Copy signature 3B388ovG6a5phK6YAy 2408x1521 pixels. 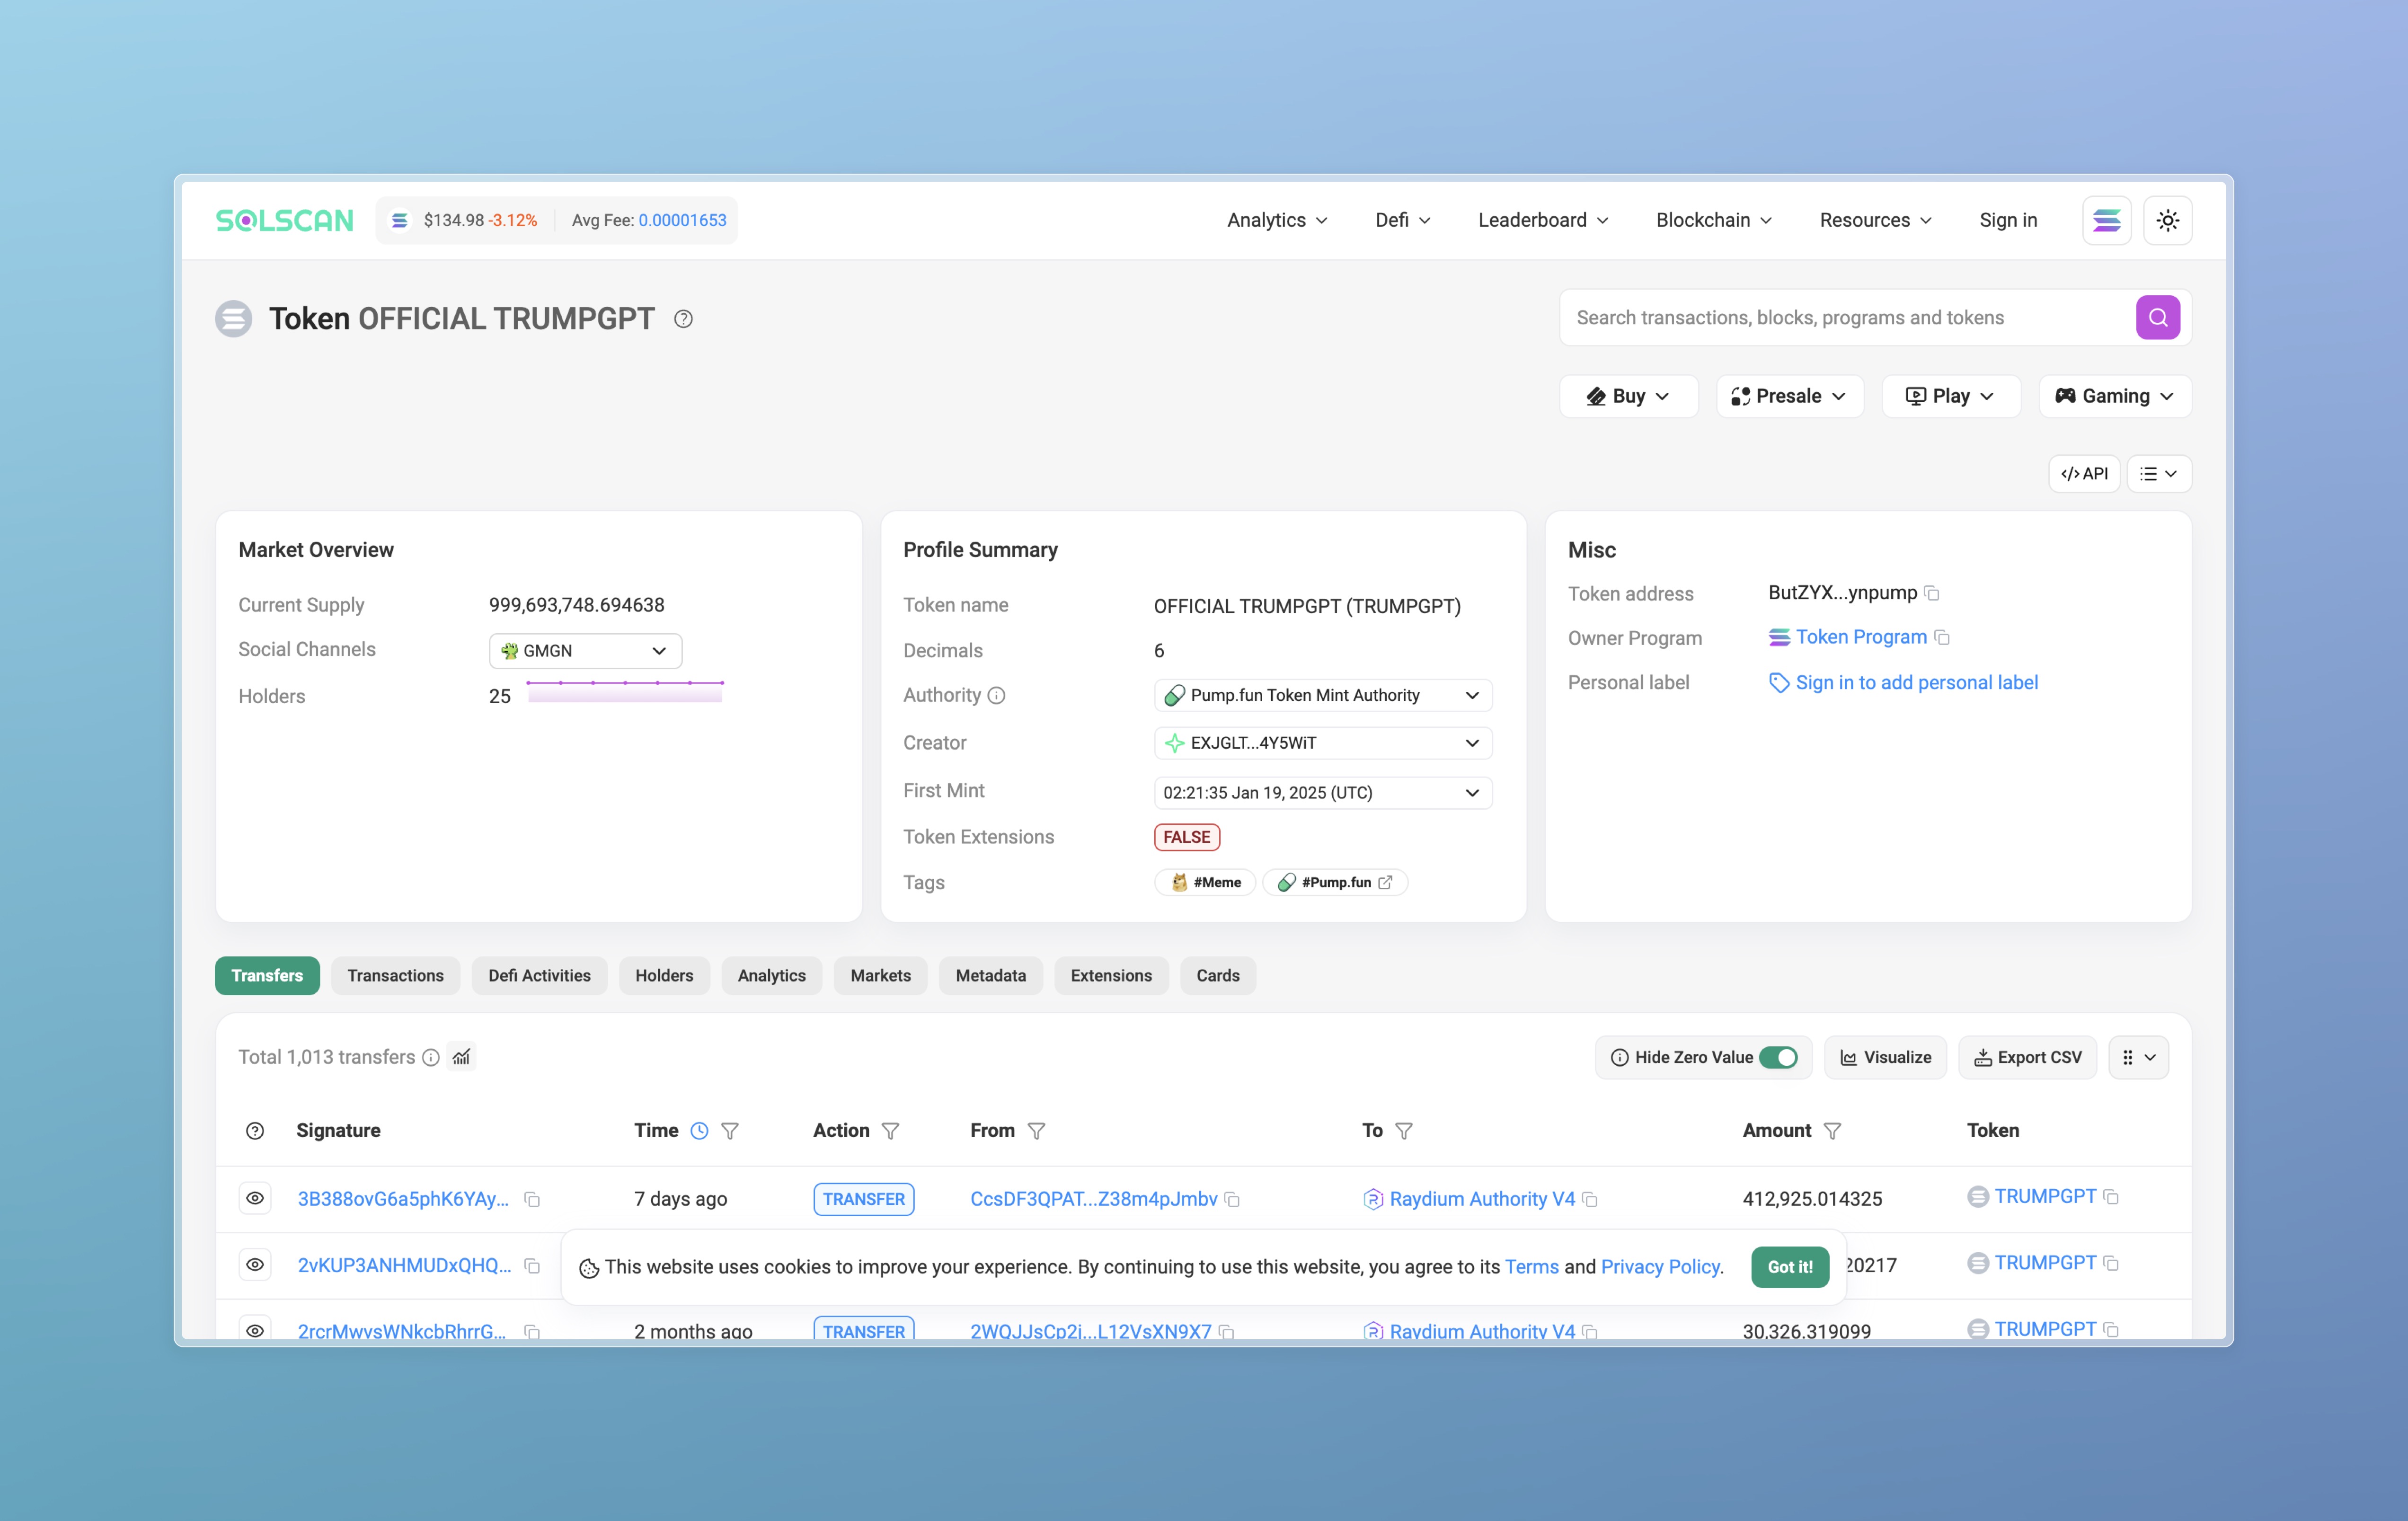click(x=532, y=1199)
